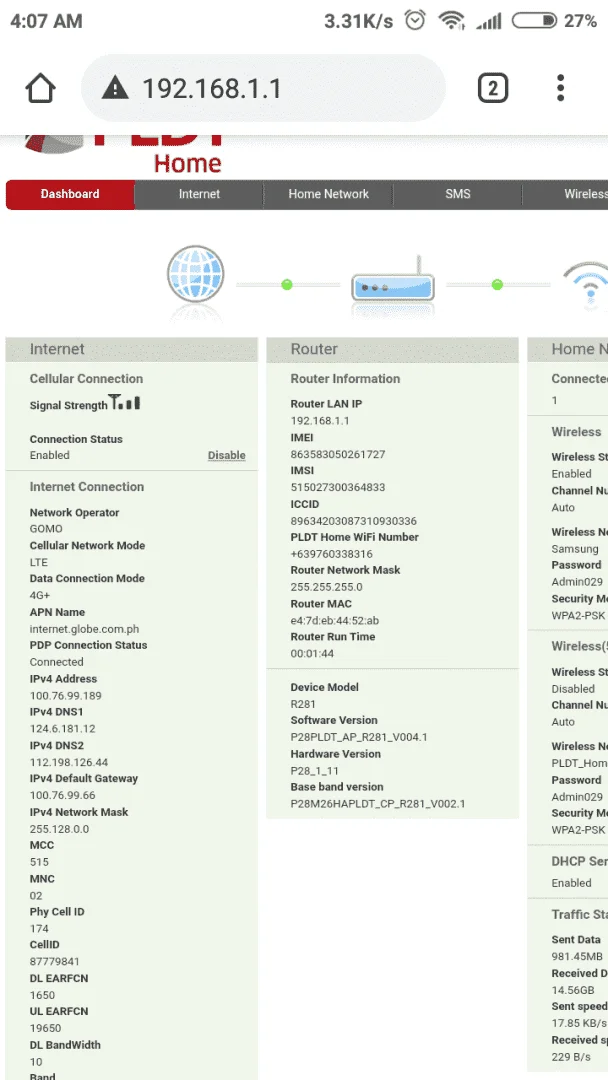The image size is (608, 1080).
Task: Click the 17.85 KB/s sent speed
Action: [579, 1023]
